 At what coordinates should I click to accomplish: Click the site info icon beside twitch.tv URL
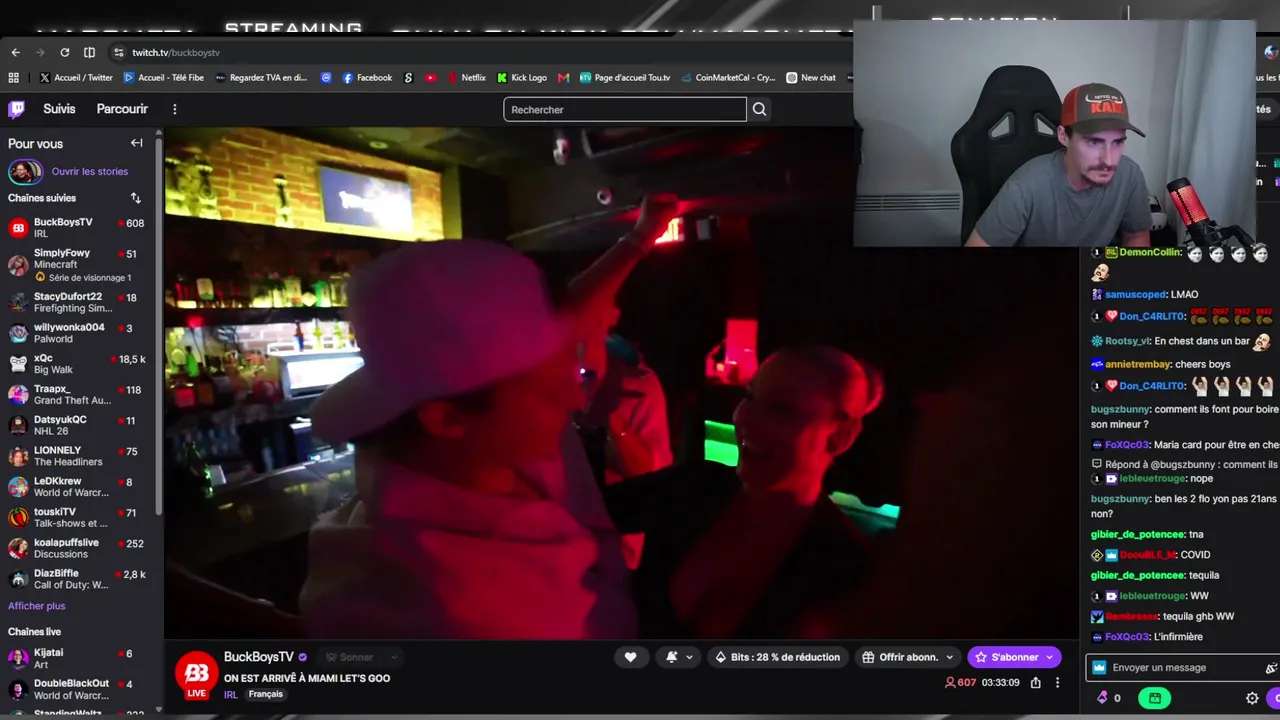[x=118, y=52]
